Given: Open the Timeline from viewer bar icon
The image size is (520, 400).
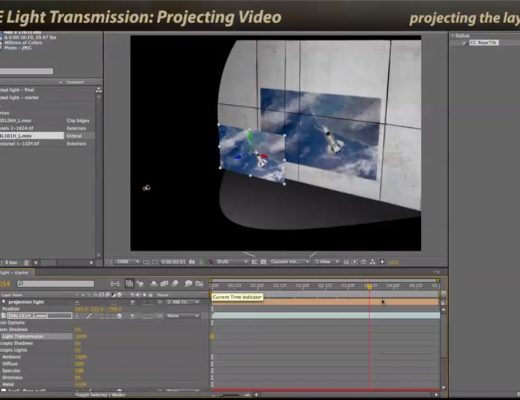Looking at the screenshot, I should 364,262.
